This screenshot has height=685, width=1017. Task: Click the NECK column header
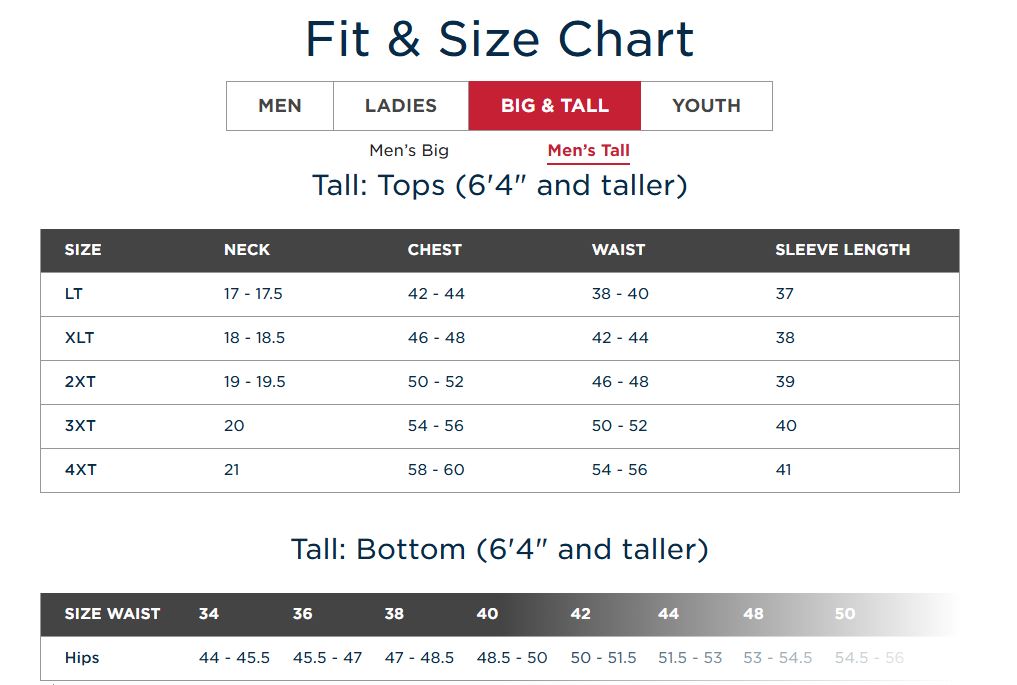click(x=246, y=250)
